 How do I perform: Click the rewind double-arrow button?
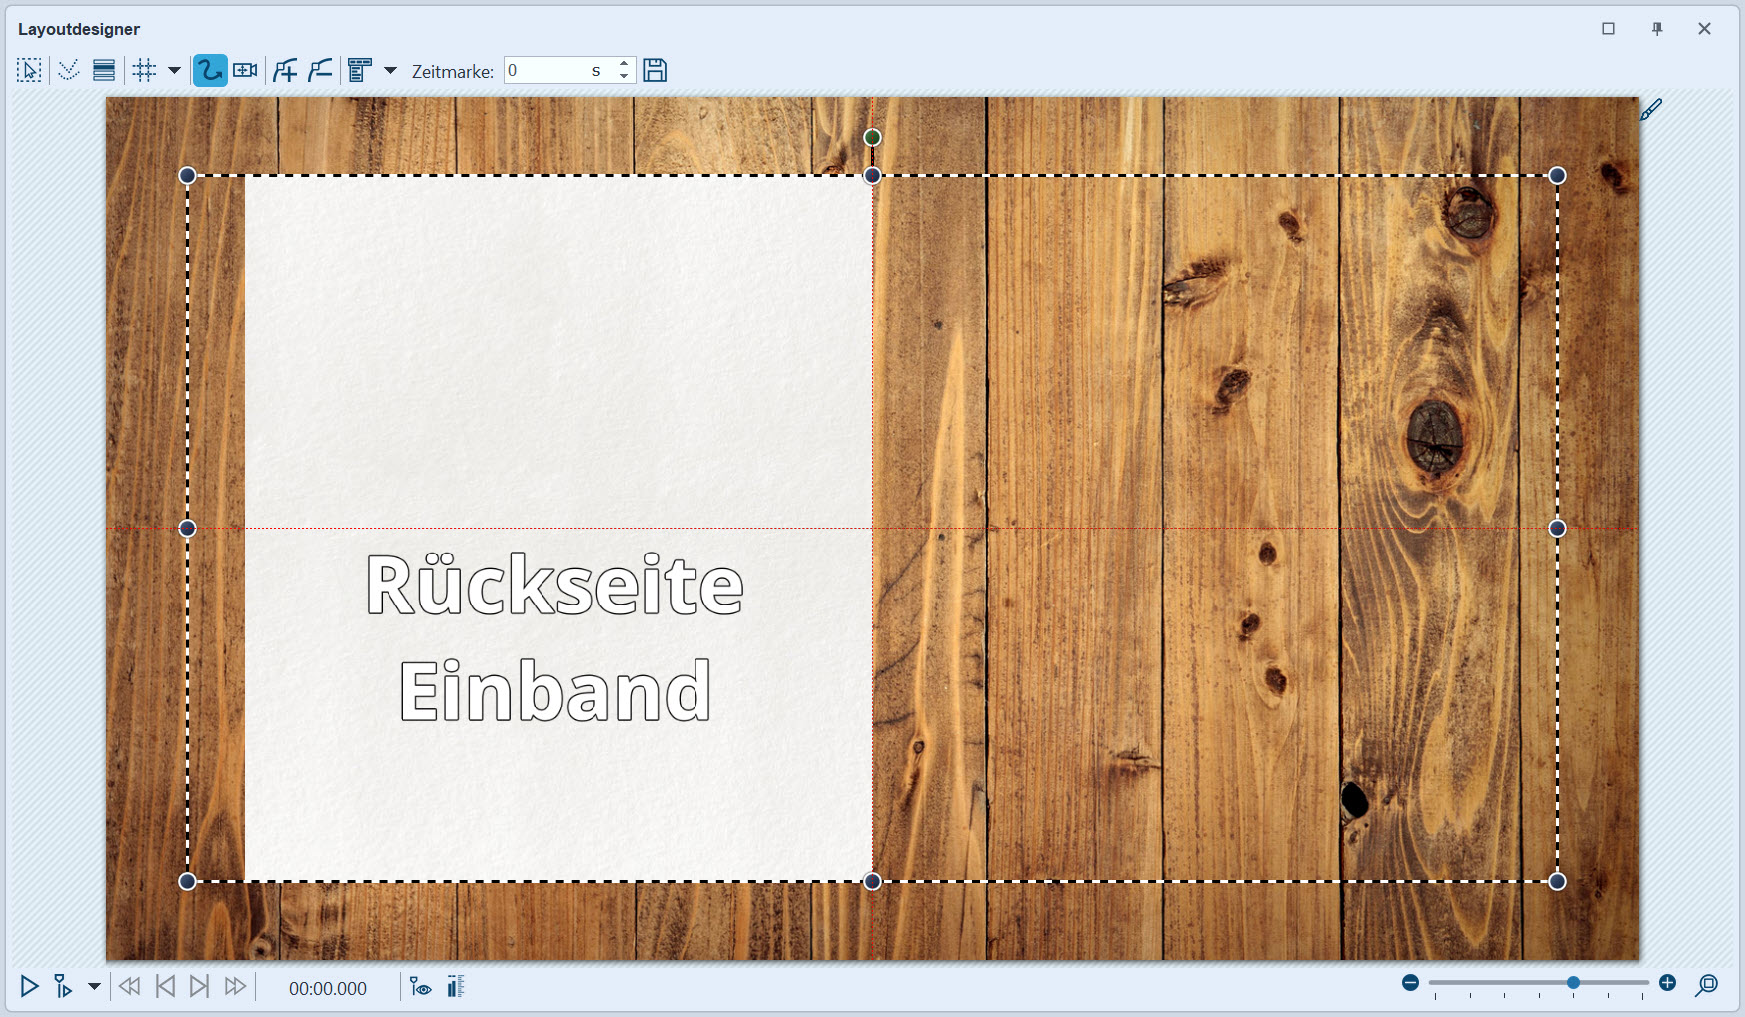point(129,987)
